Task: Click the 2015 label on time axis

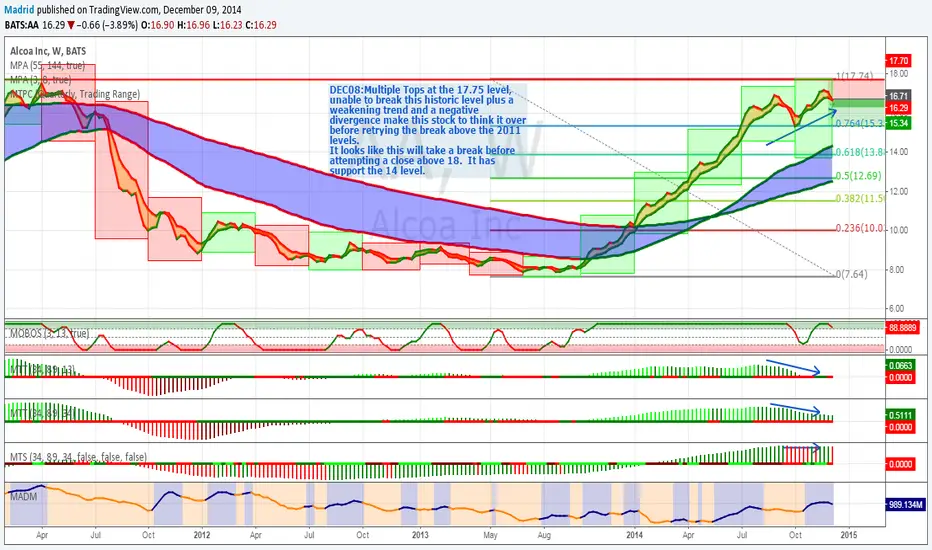Action: (x=849, y=535)
